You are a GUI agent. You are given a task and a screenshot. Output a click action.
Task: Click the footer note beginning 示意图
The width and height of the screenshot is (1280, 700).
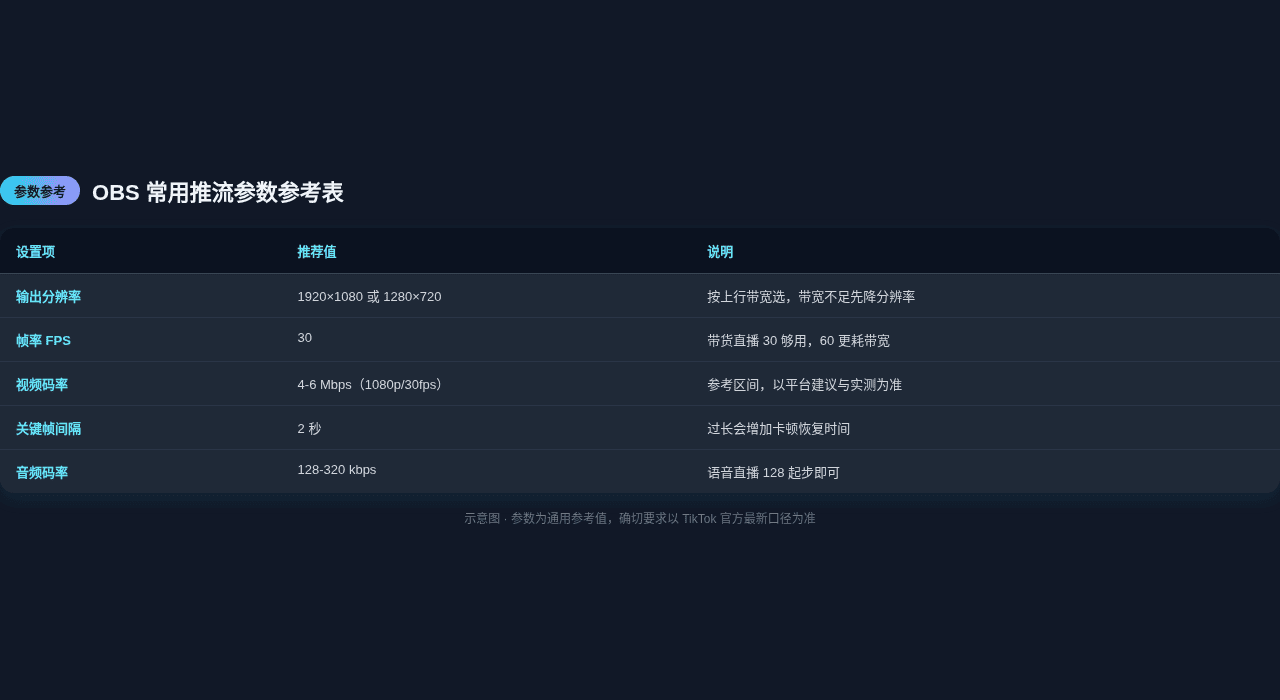coord(640,519)
